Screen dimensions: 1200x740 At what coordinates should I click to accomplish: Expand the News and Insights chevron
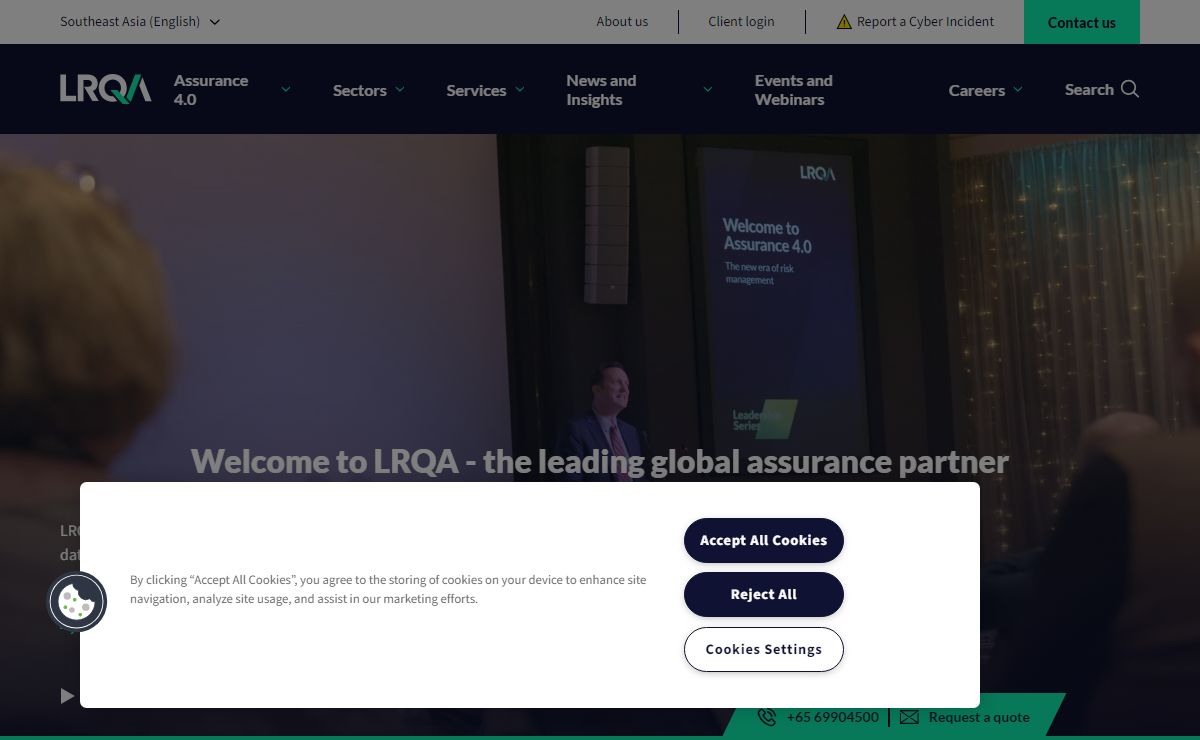click(x=708, y=89)
